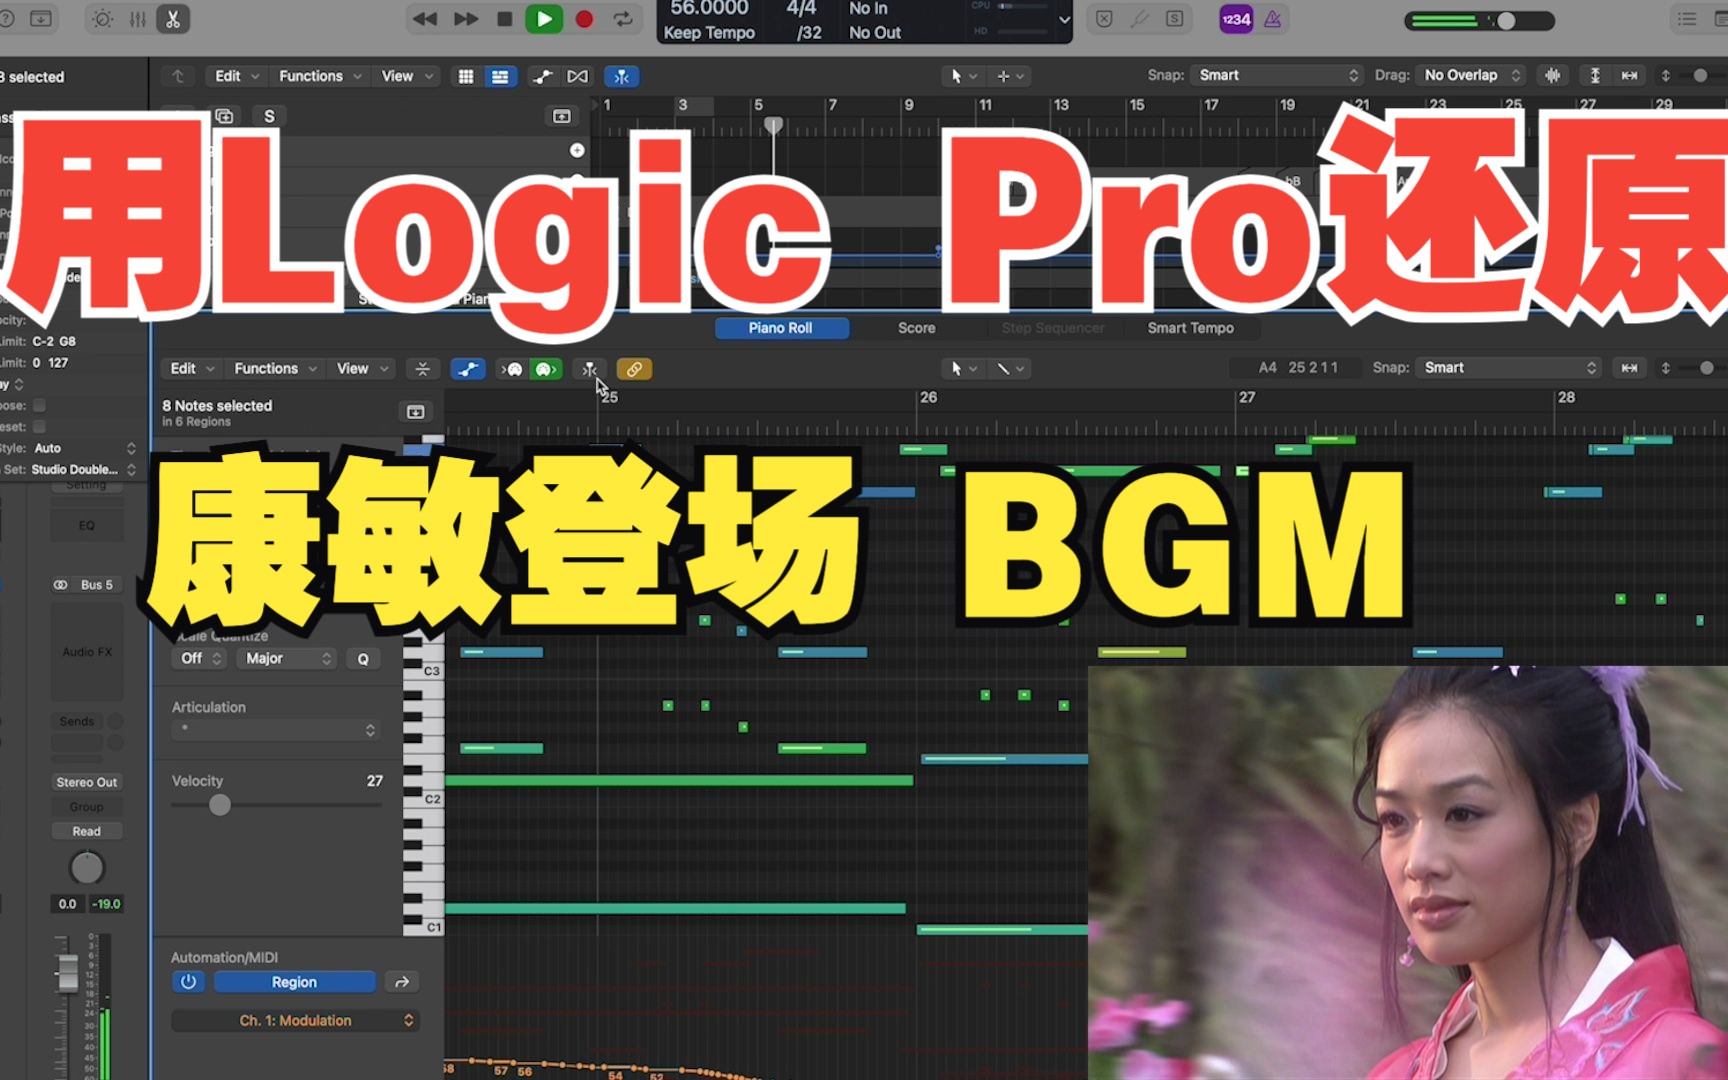The height and width of the screenshot is (1080, 1728).
Task: Open the tracks area Snap dropdown
Action: [x=1279, y=75]
